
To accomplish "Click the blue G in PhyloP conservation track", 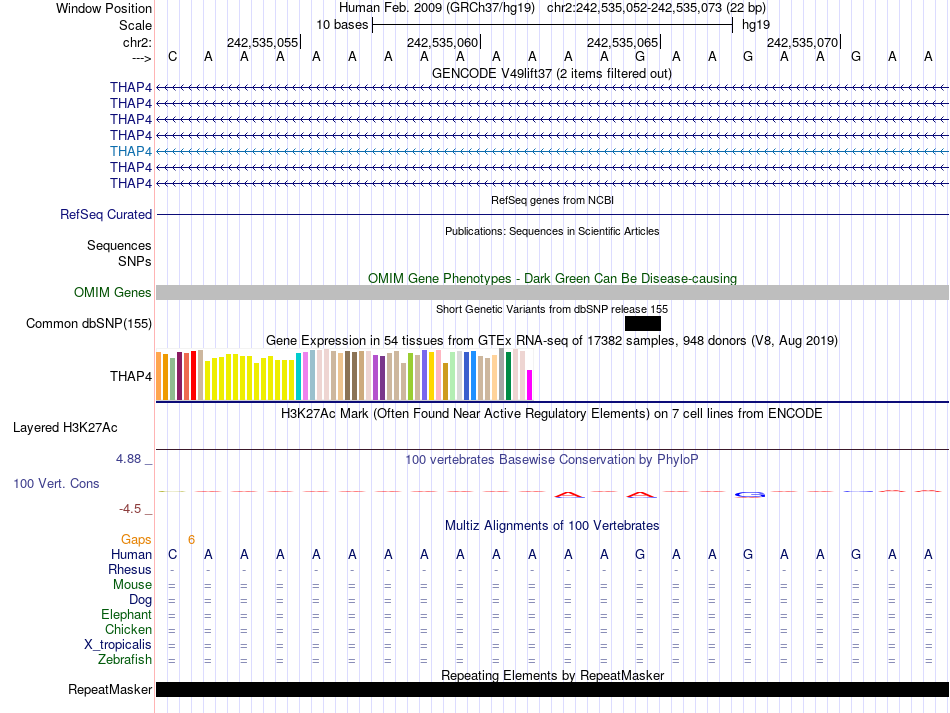I will pos(750,494).
